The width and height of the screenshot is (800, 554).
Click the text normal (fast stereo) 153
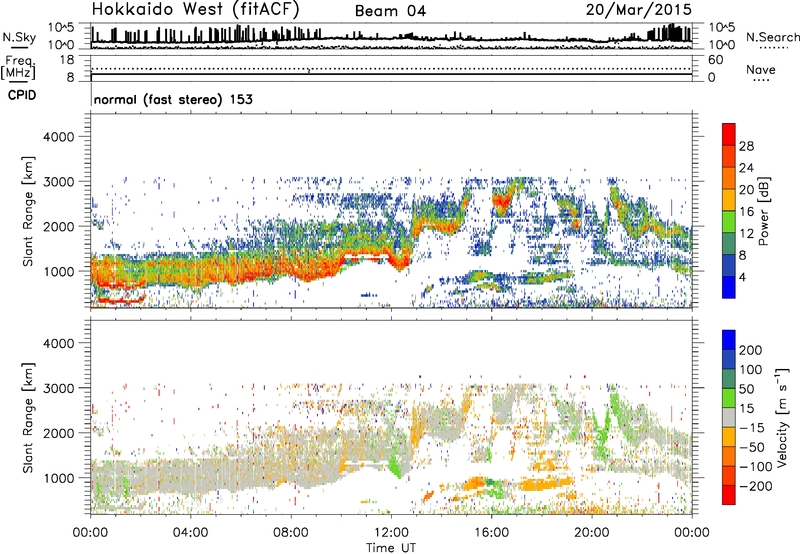173,99
